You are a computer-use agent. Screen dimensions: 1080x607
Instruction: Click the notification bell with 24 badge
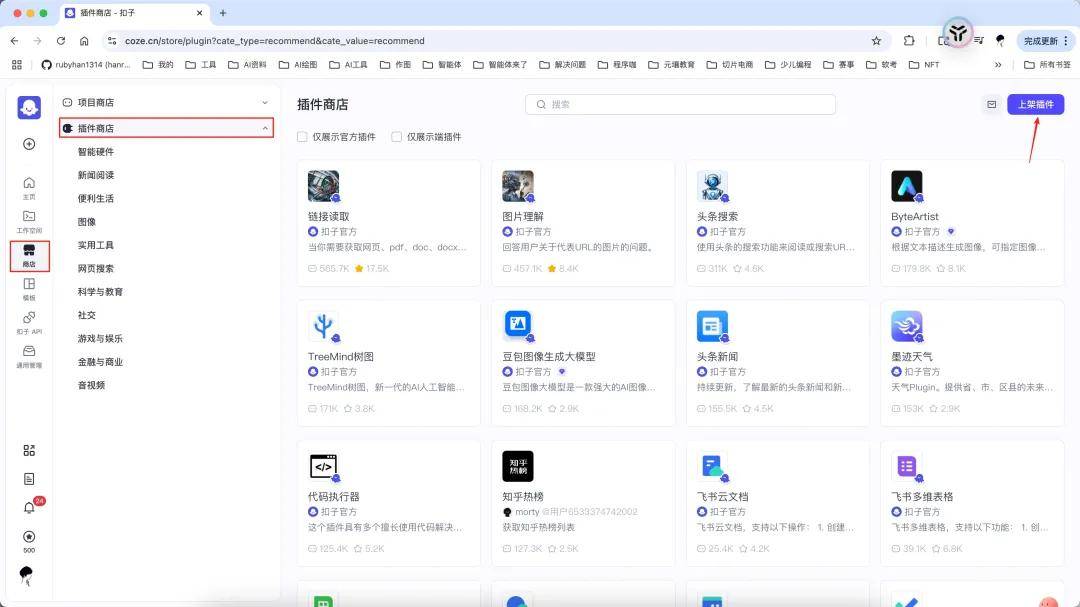[29, 507]
